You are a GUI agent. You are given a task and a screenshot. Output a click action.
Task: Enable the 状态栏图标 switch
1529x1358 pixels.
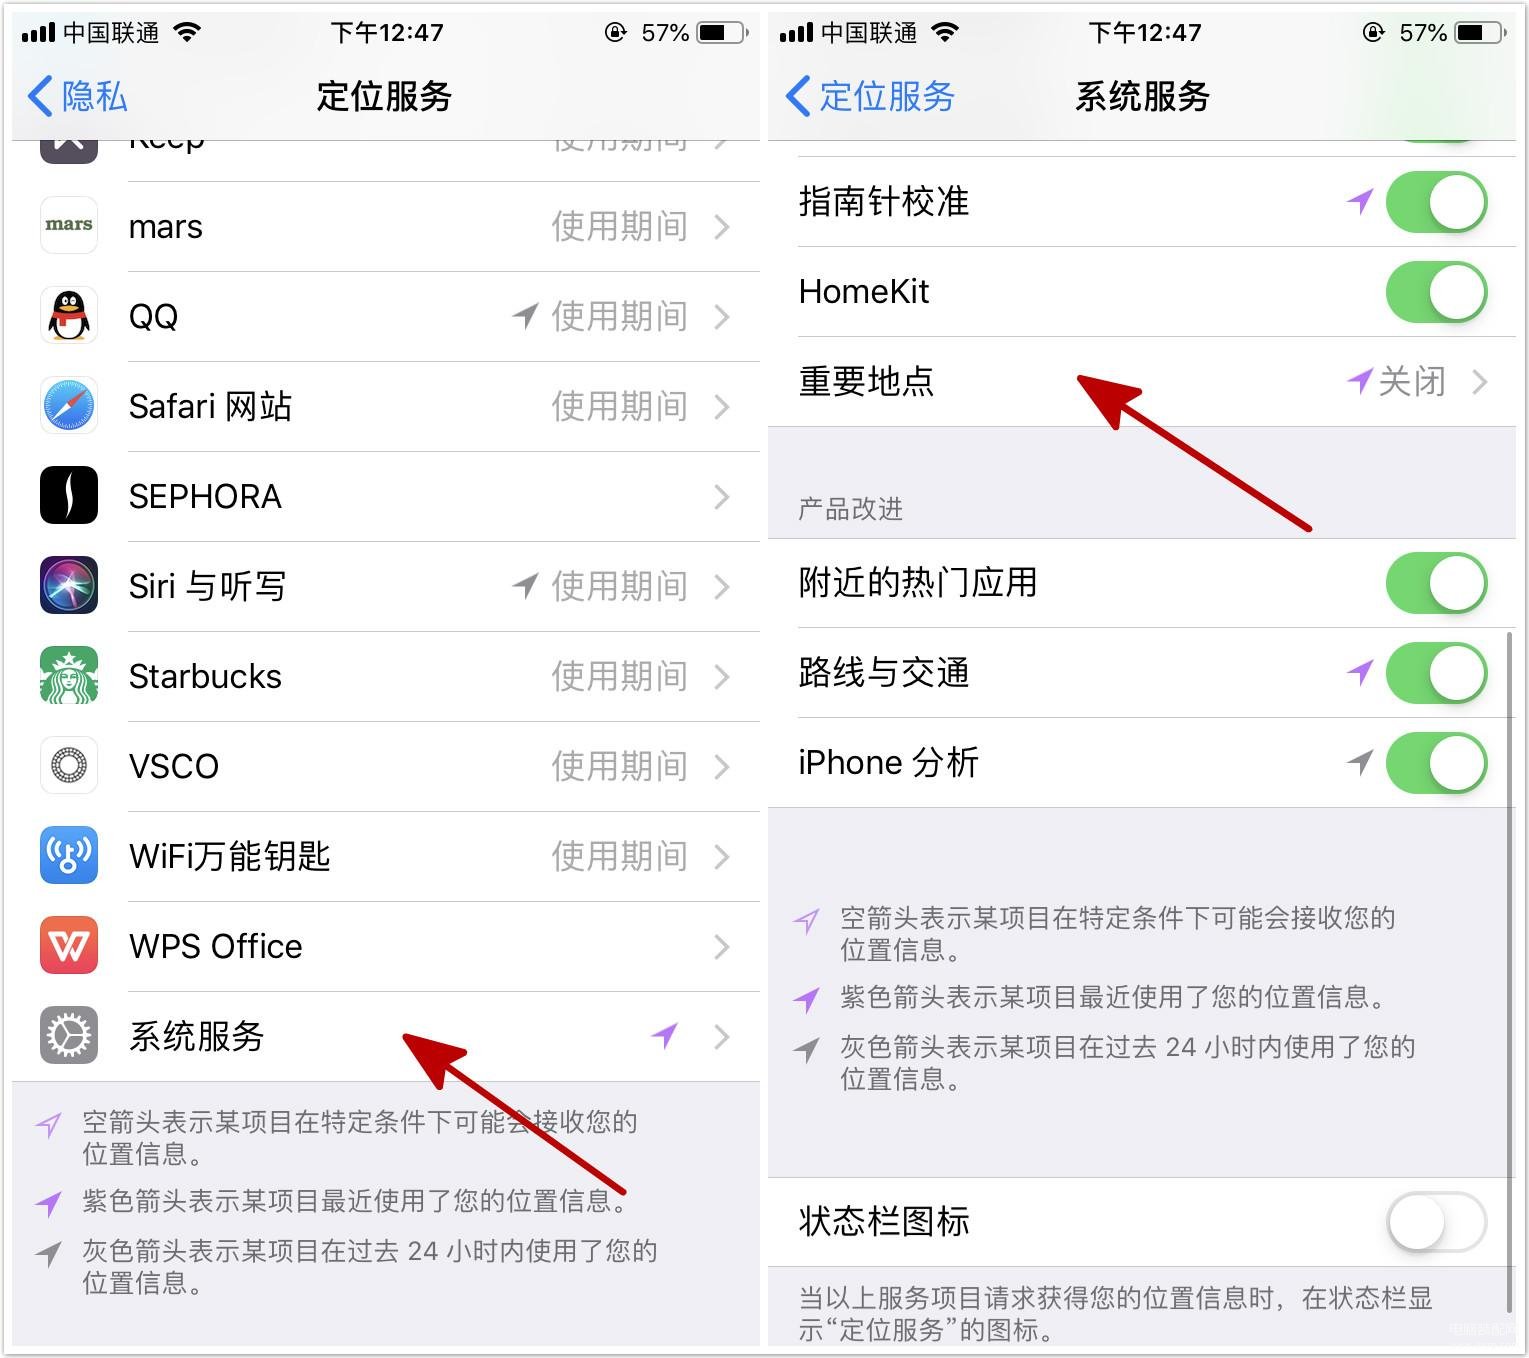pyautogui.click(x=1436, y=1221)
